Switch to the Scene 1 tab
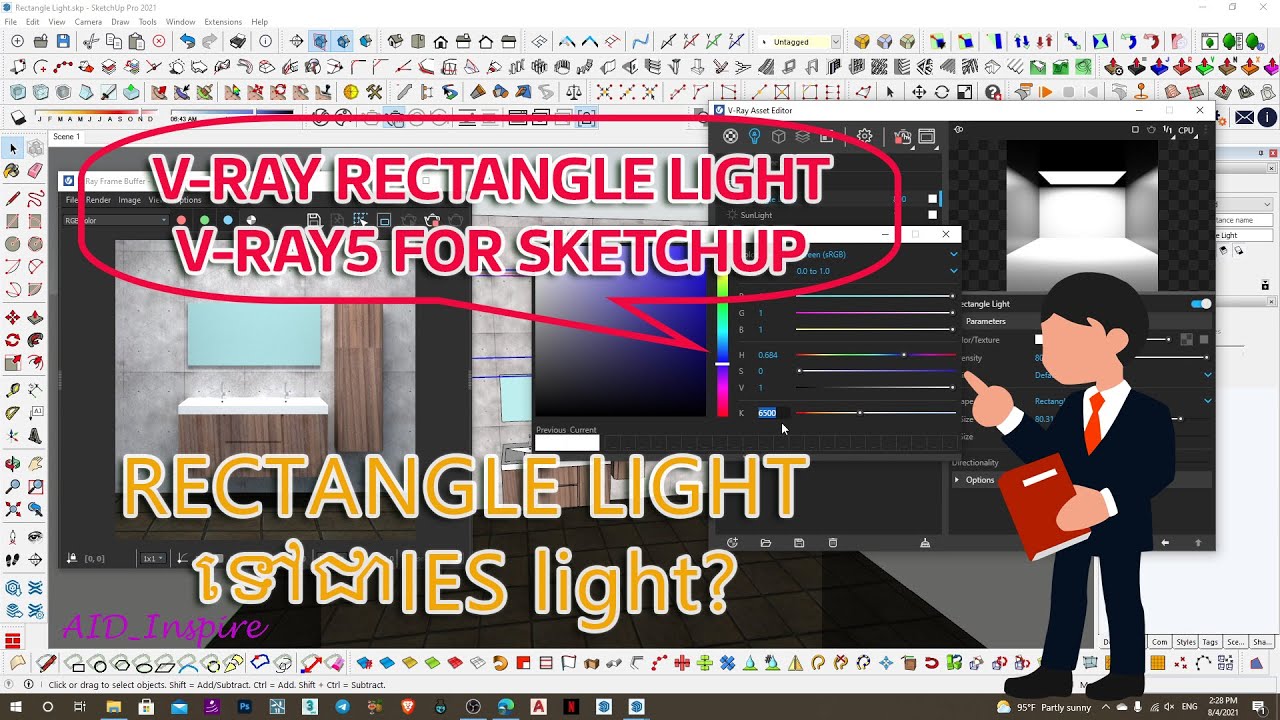Image resolution: width=1280 pixels, height=720 pixels. coord(66,136)
